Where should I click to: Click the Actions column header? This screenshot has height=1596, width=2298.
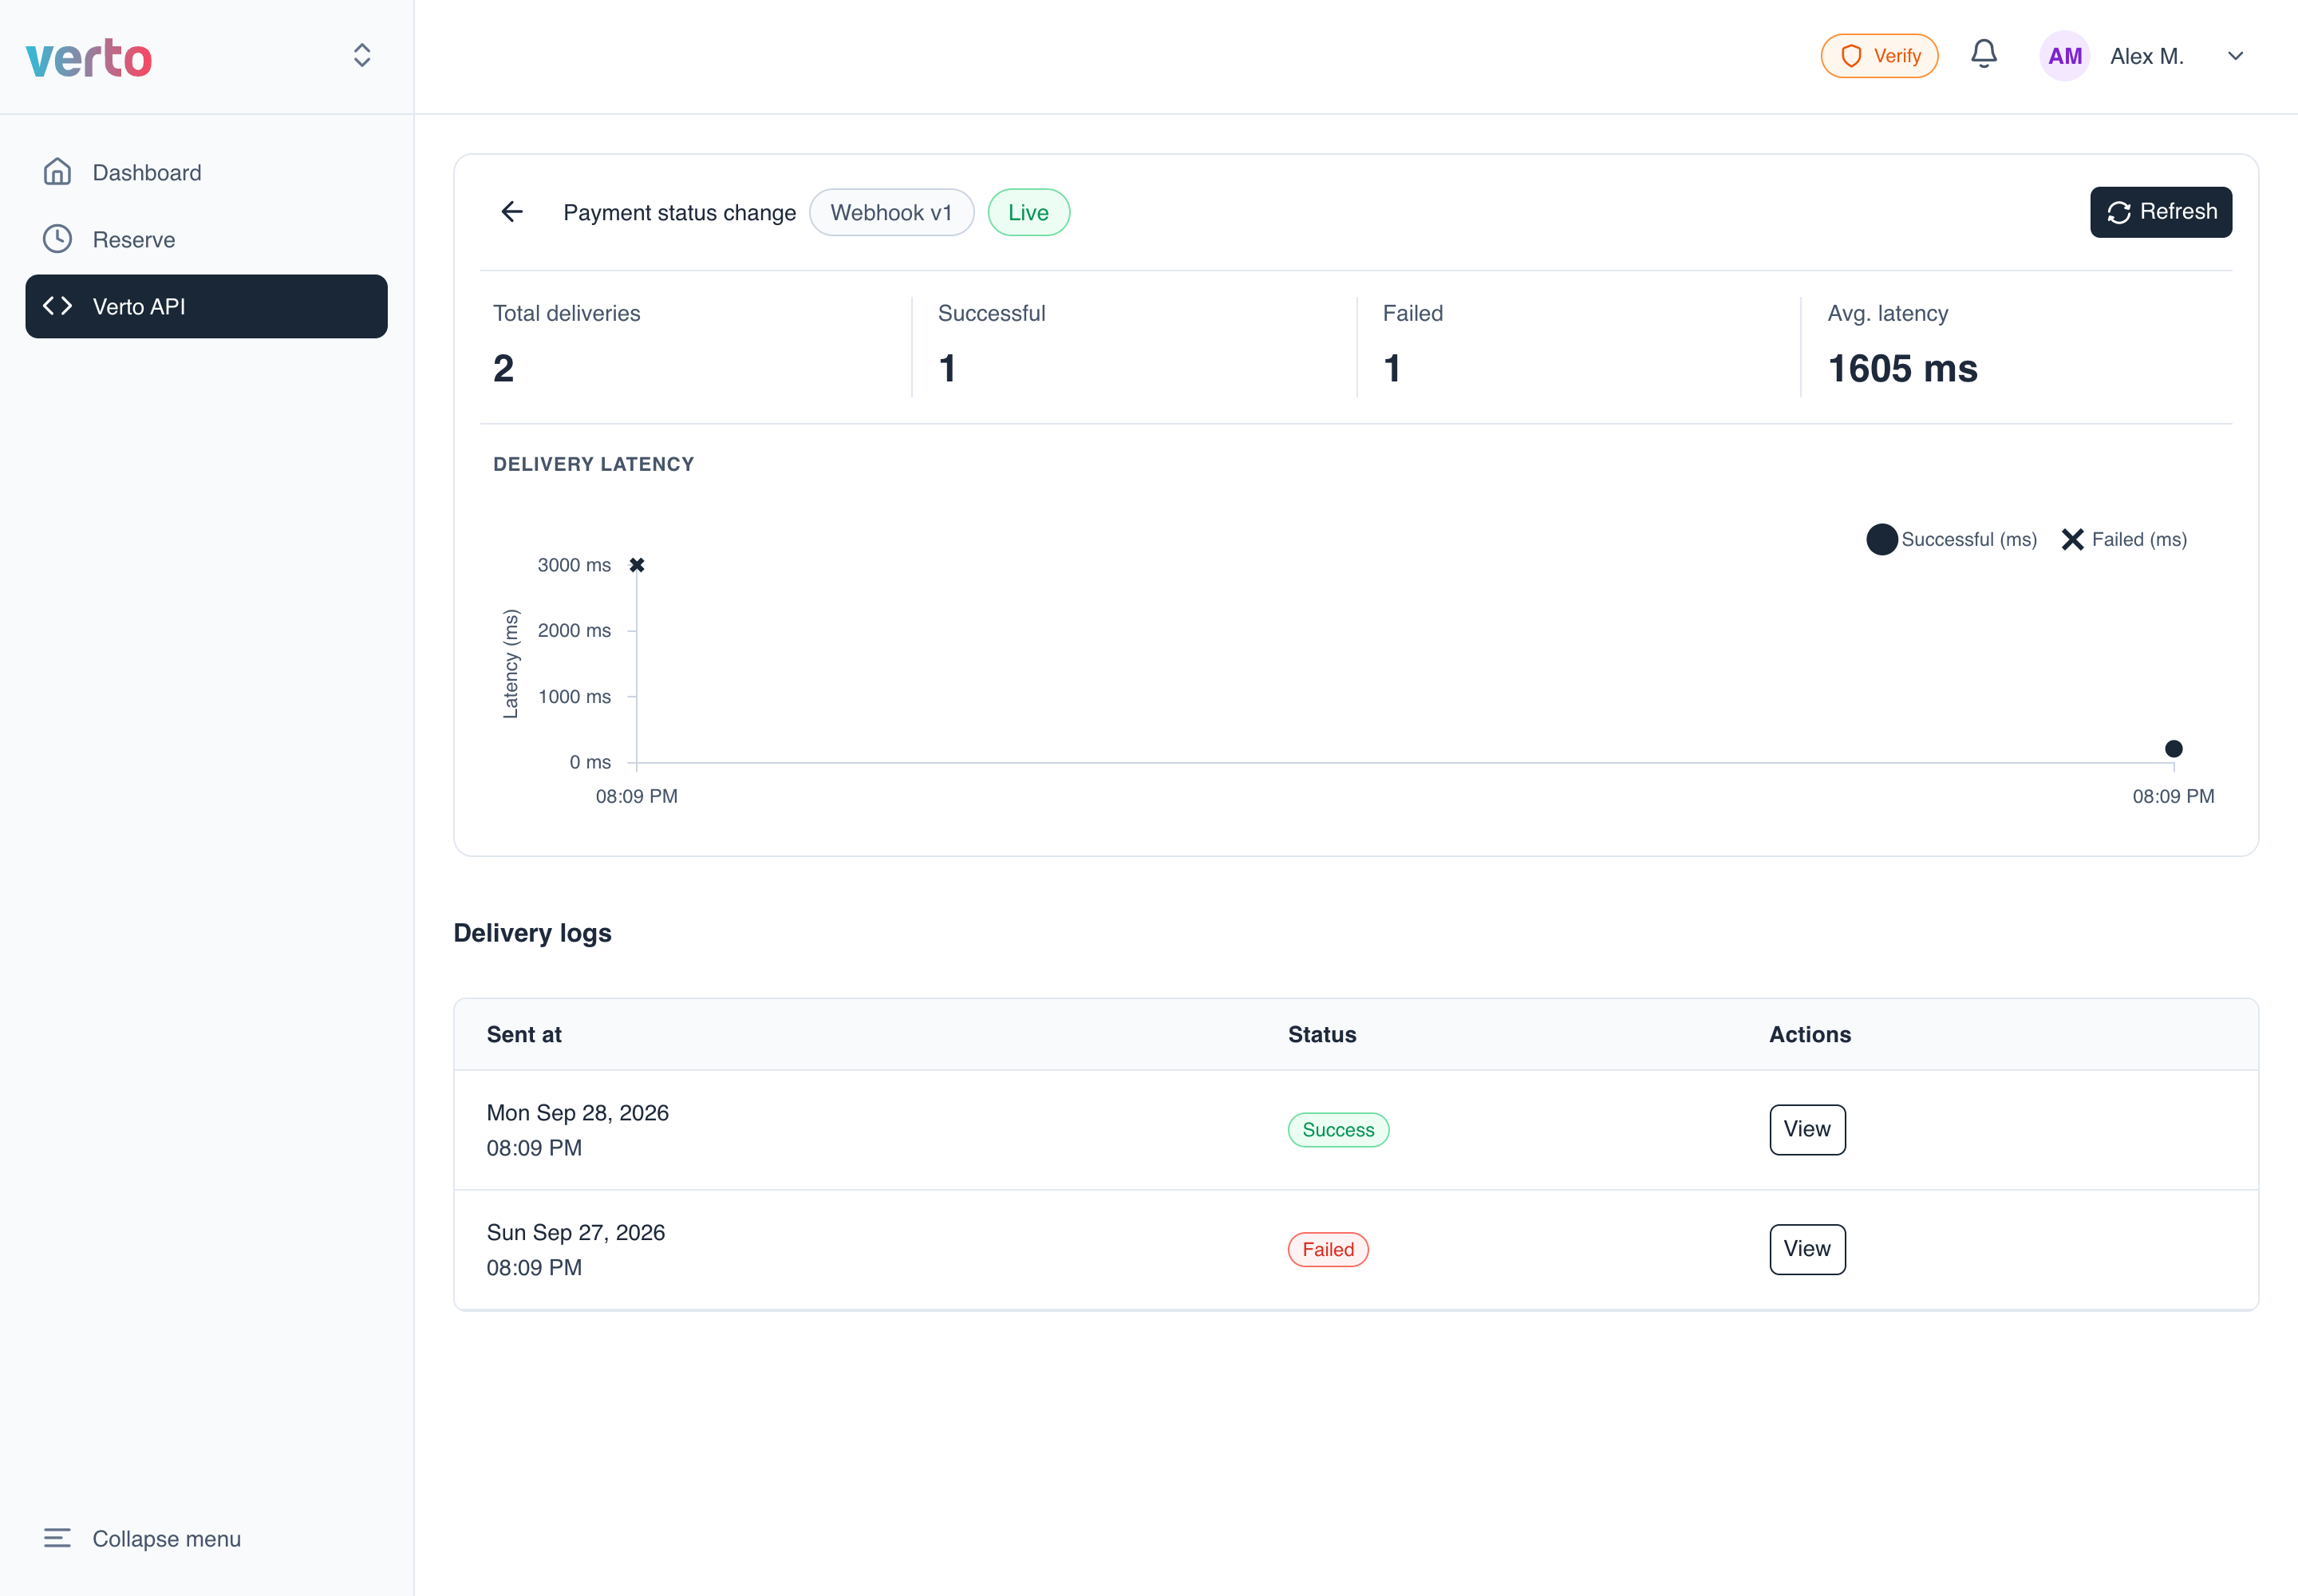point(1810,1034)
